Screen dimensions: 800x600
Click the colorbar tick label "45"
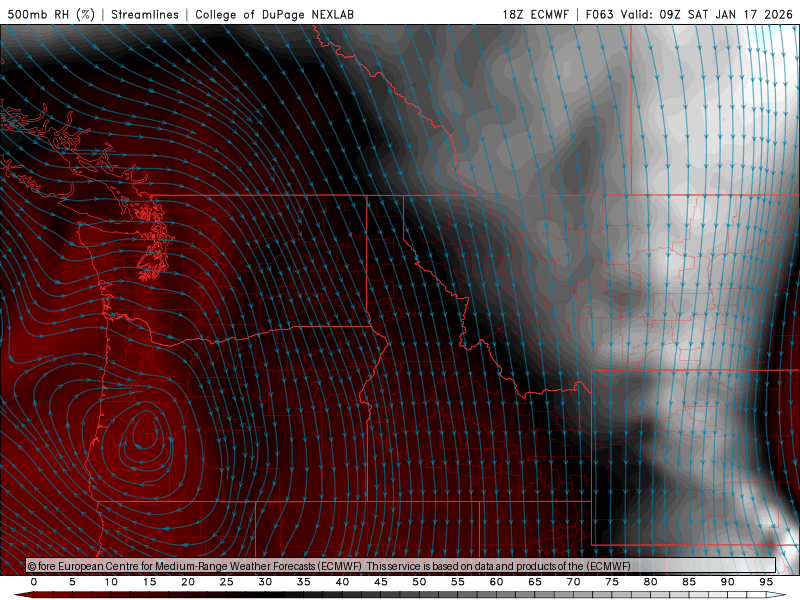[381, 582]
